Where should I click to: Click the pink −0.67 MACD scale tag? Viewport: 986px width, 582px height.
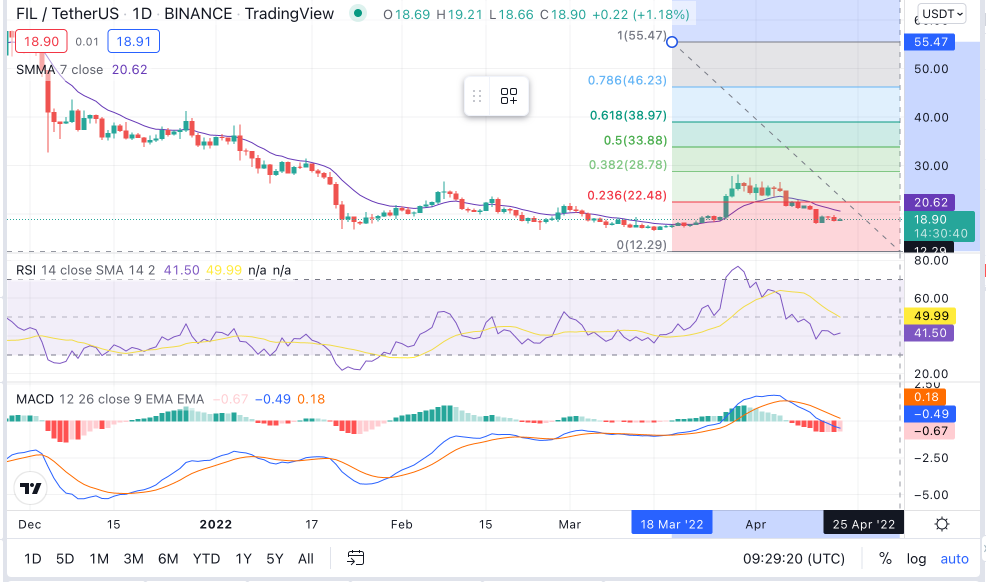click(929, 431)
